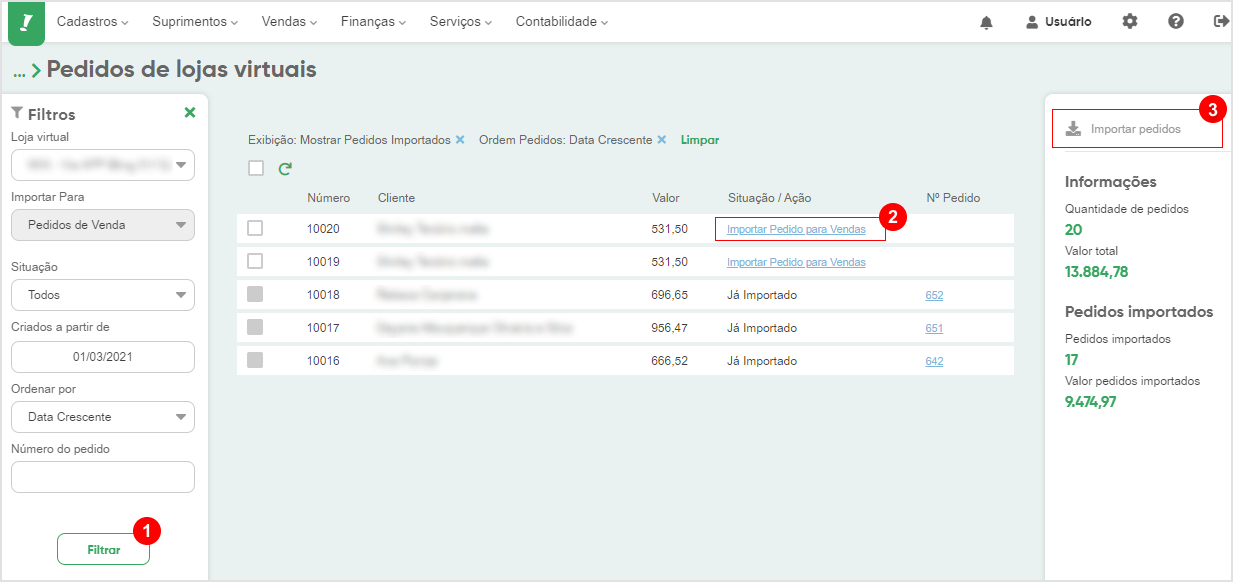
Task: Open the settings gear icon
Action: (x=1130, y=21)
